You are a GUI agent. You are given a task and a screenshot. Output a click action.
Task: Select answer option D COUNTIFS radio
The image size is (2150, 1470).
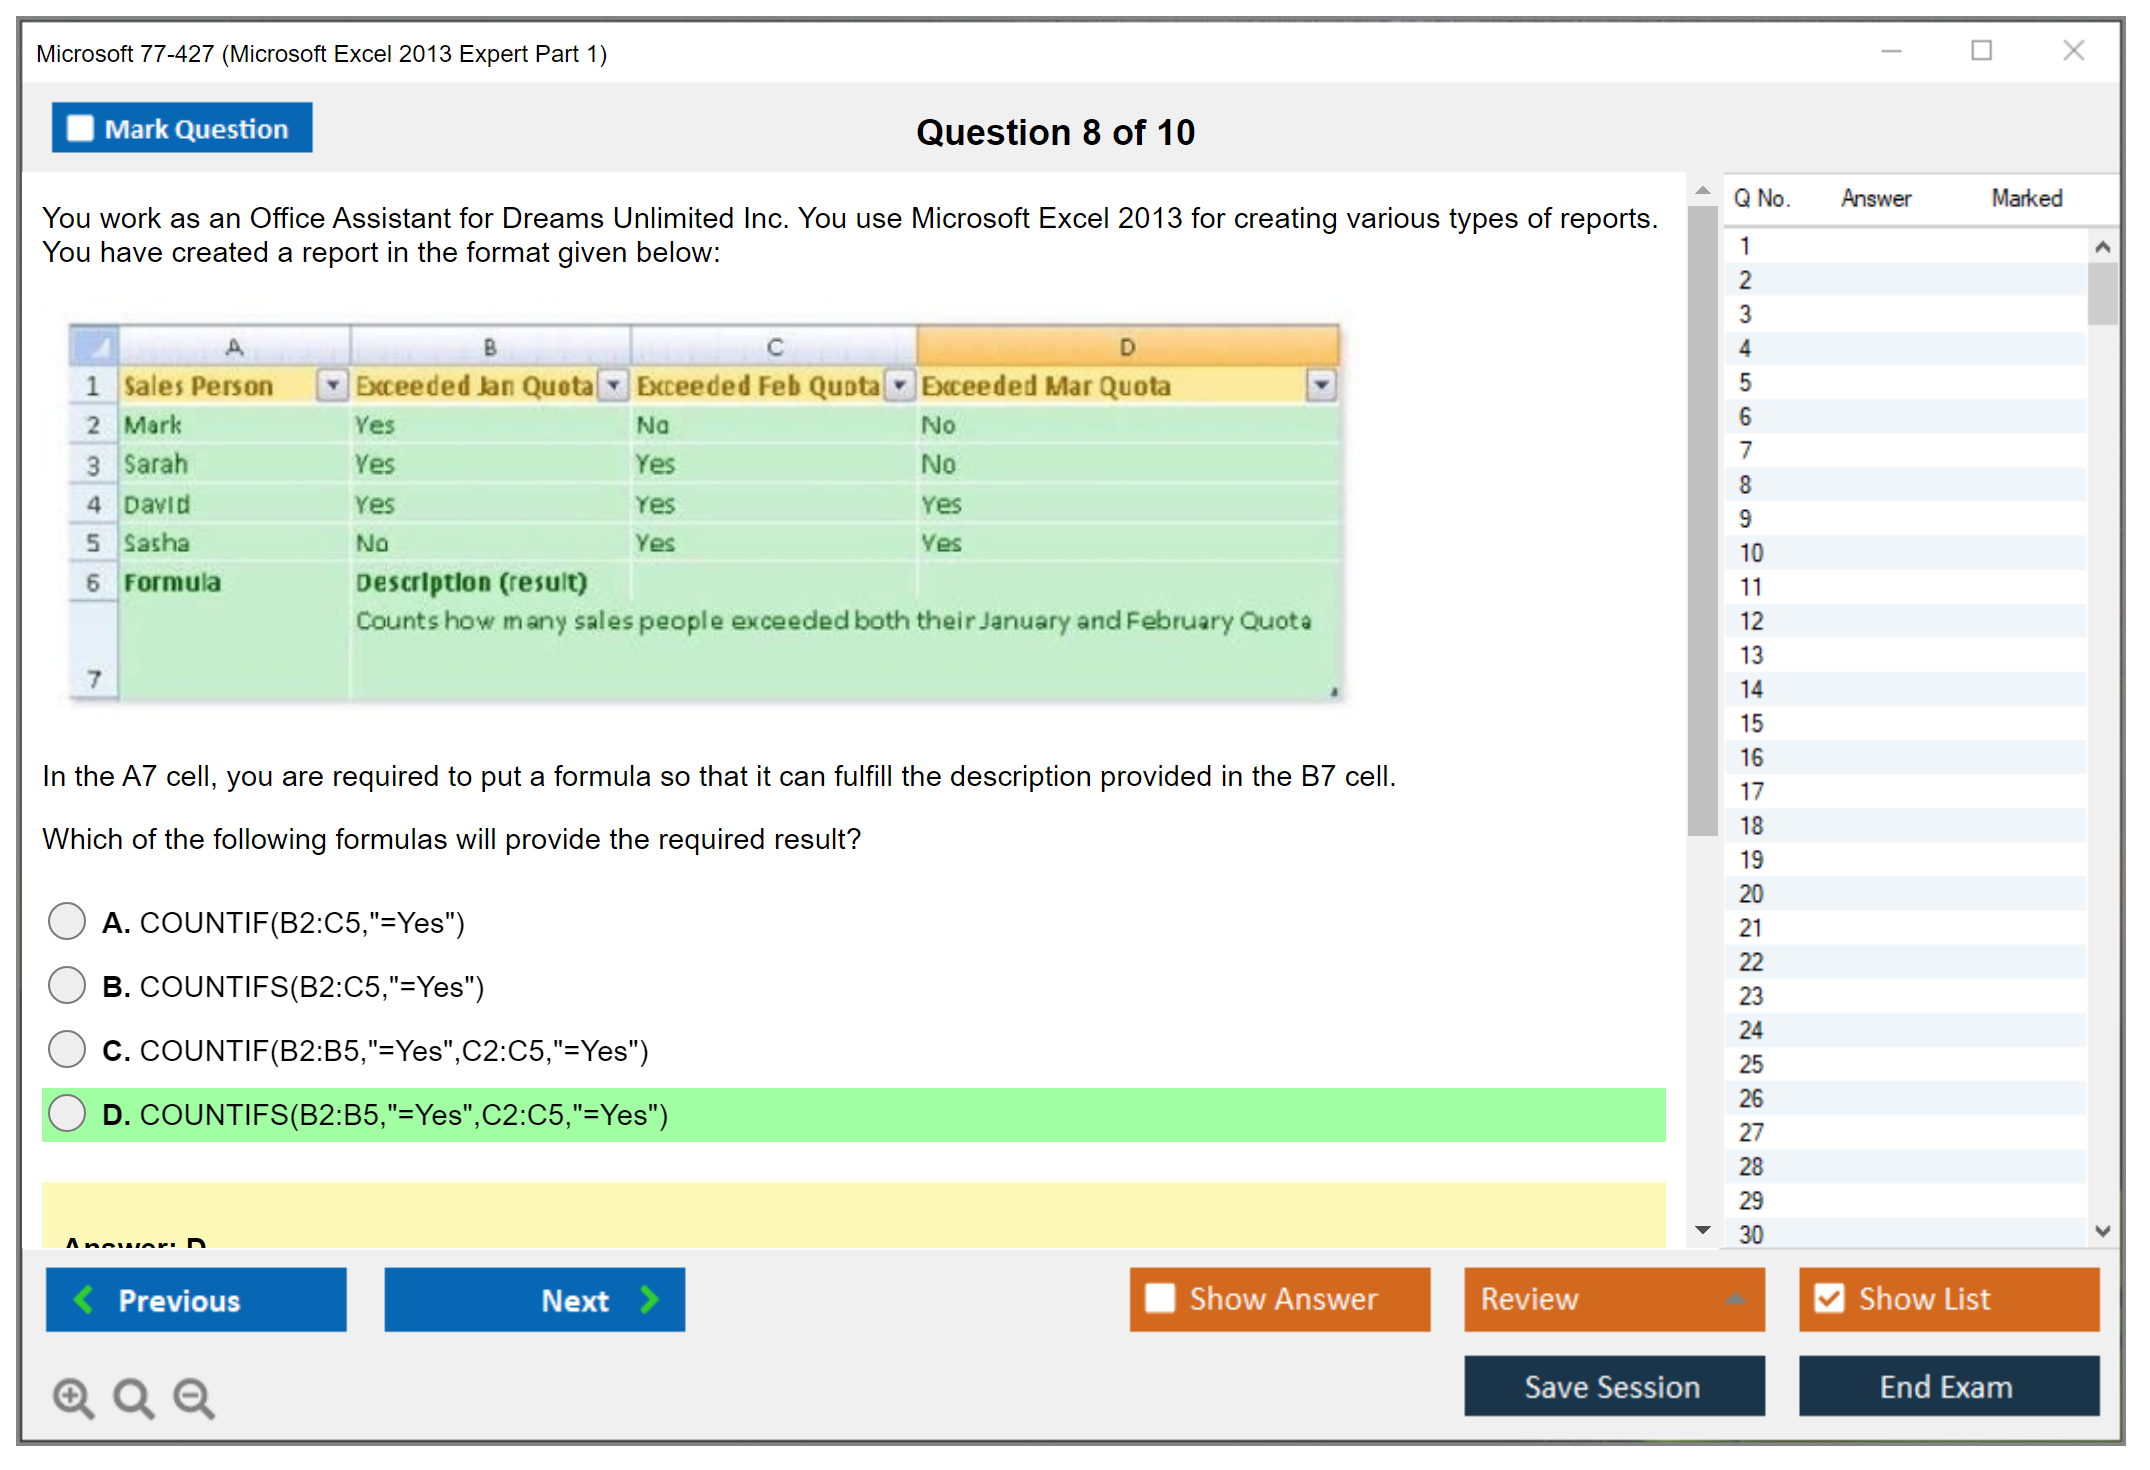(67, 1113)
